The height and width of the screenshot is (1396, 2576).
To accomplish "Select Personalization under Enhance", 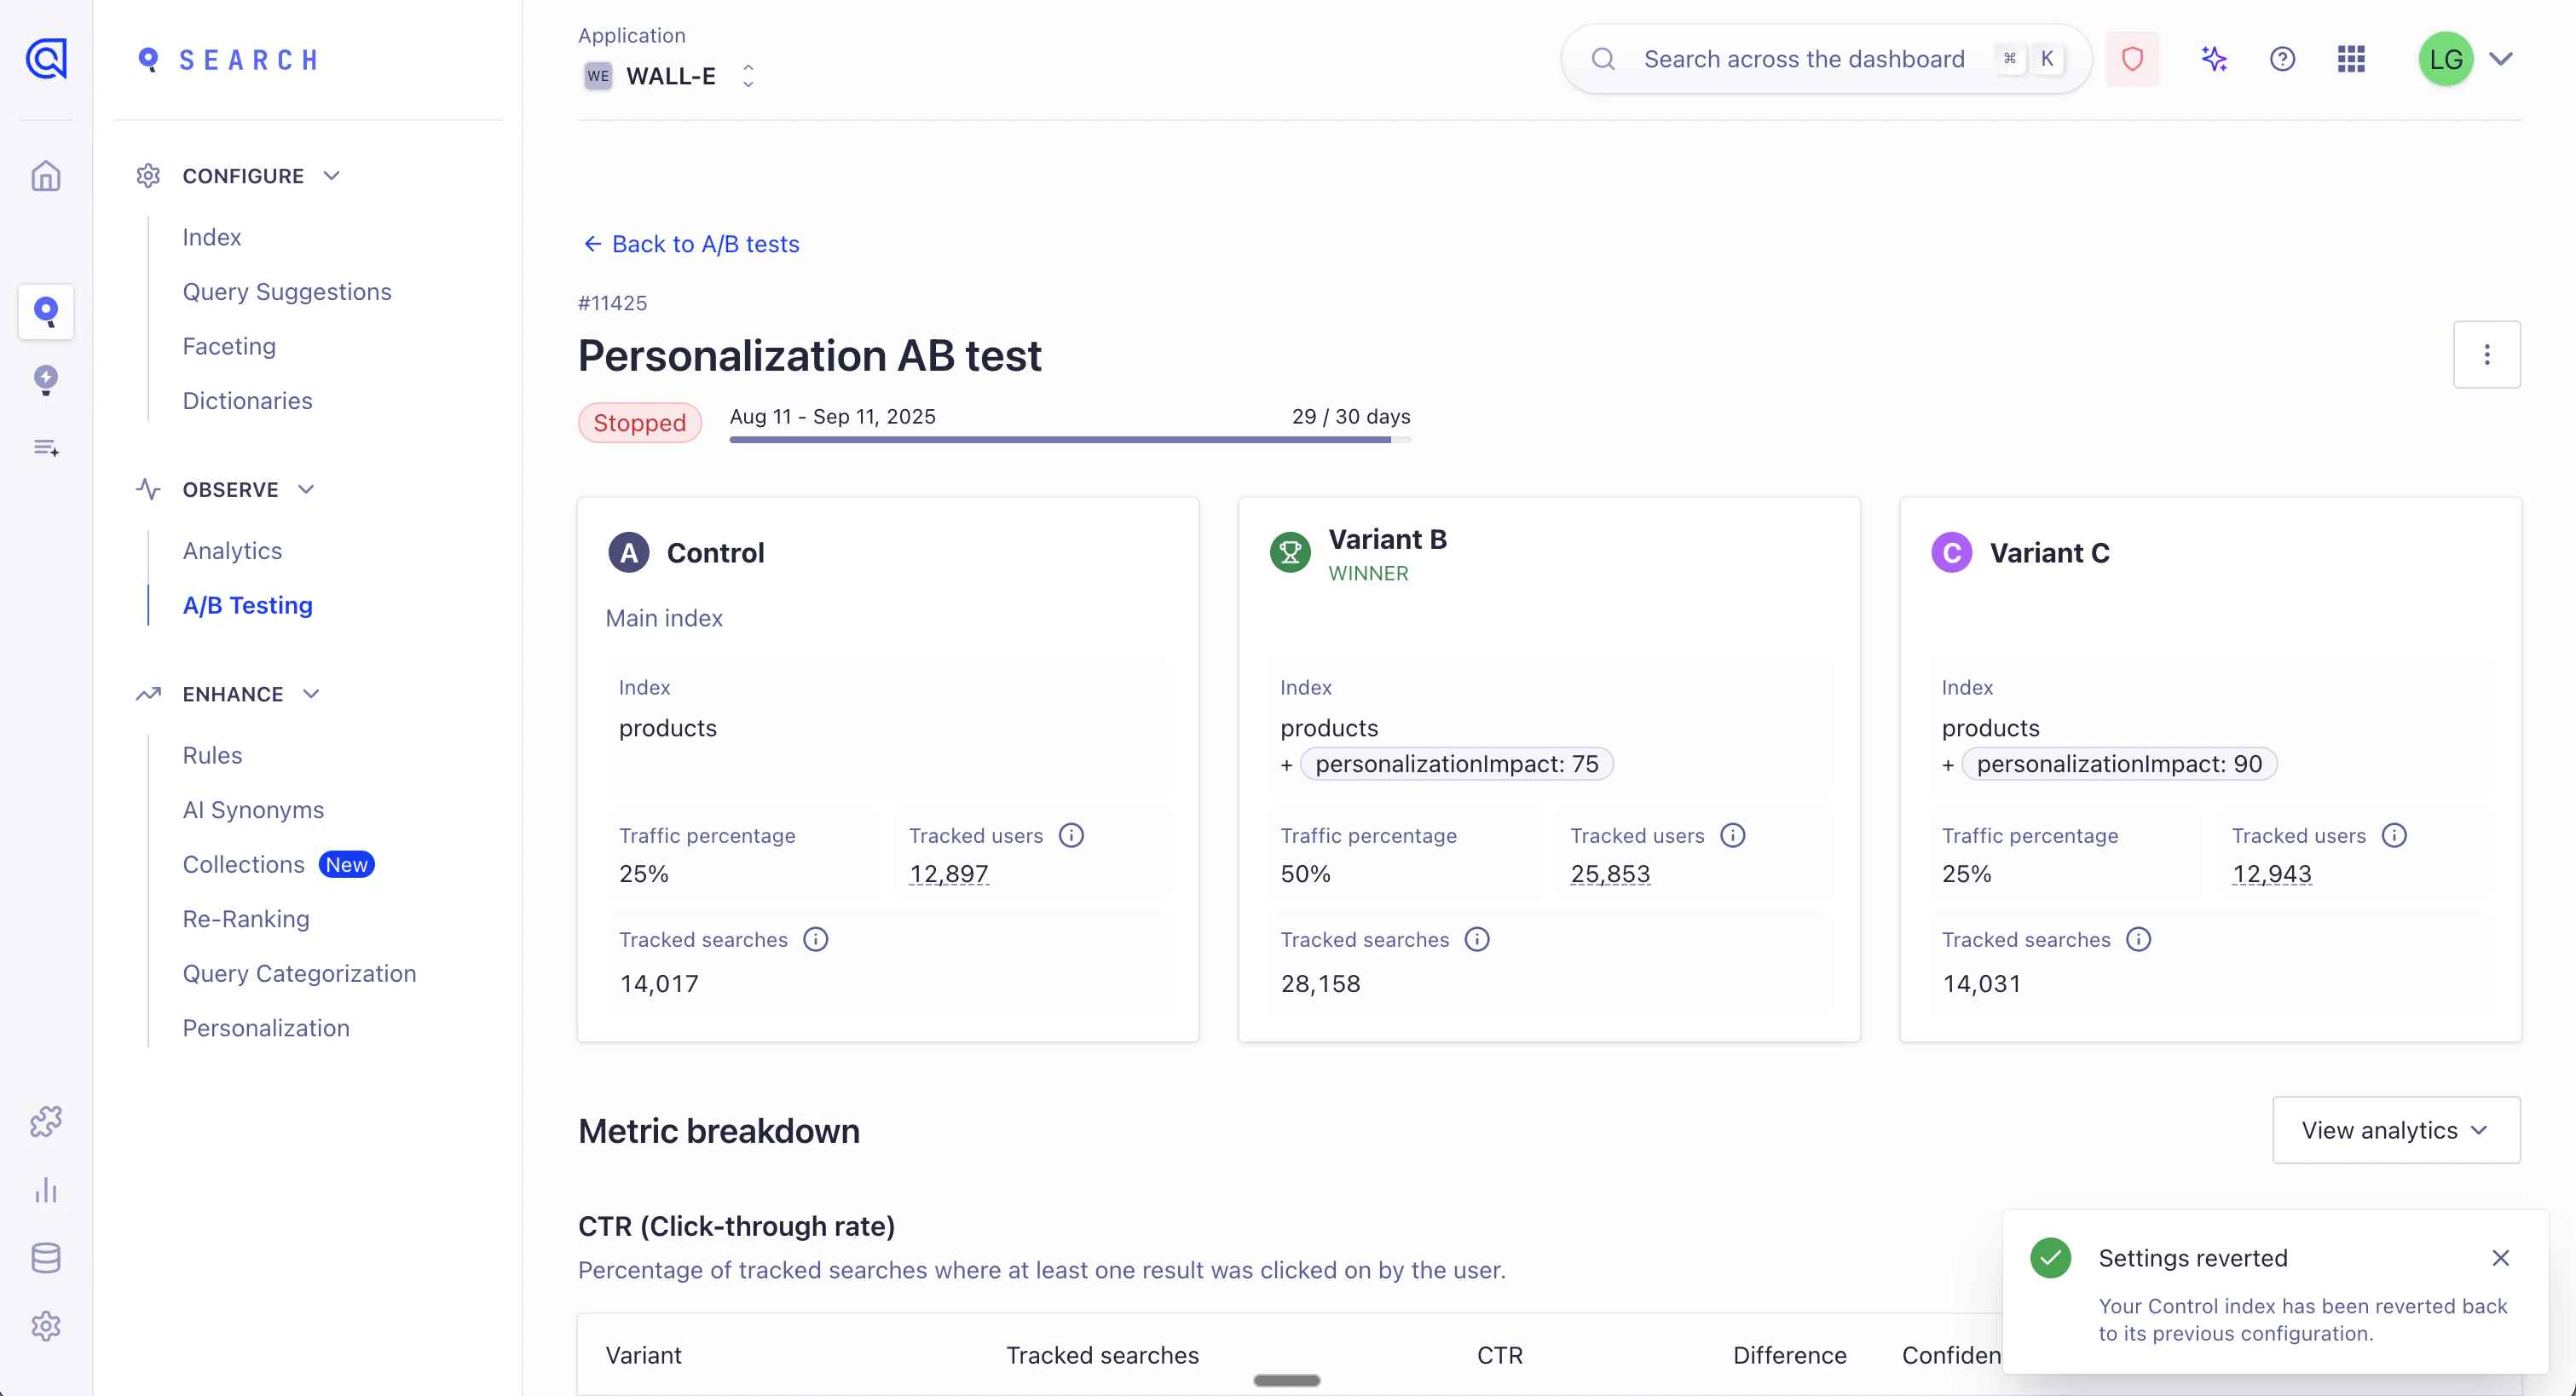I will [x=265, y=1027].
